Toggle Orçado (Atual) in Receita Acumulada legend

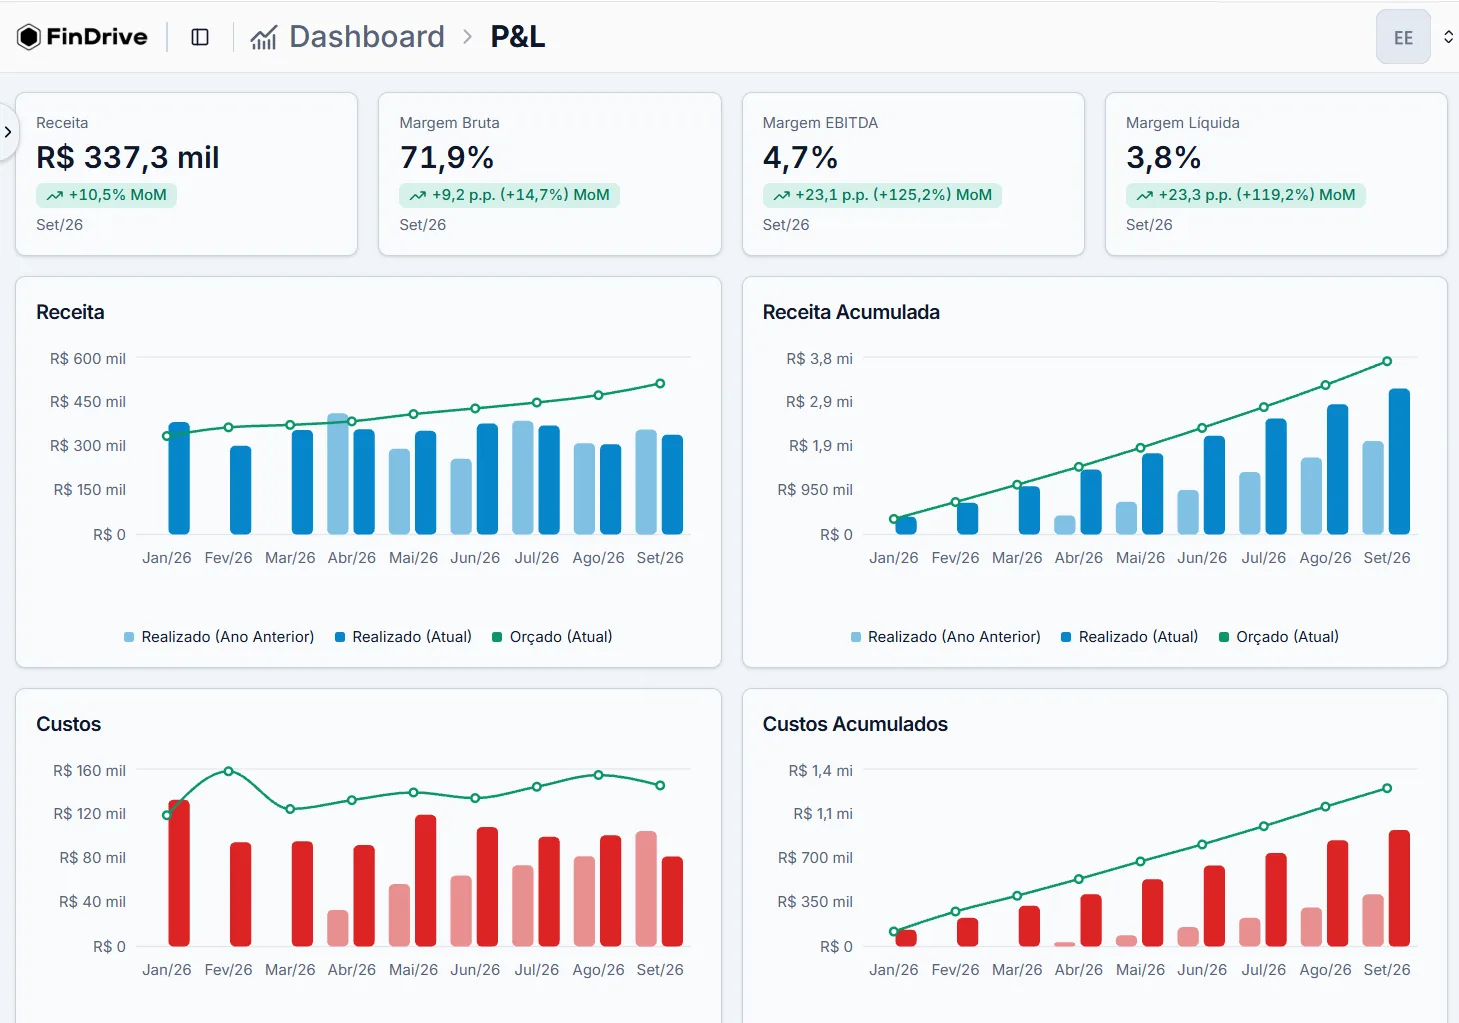click(x=1278, y=637)
